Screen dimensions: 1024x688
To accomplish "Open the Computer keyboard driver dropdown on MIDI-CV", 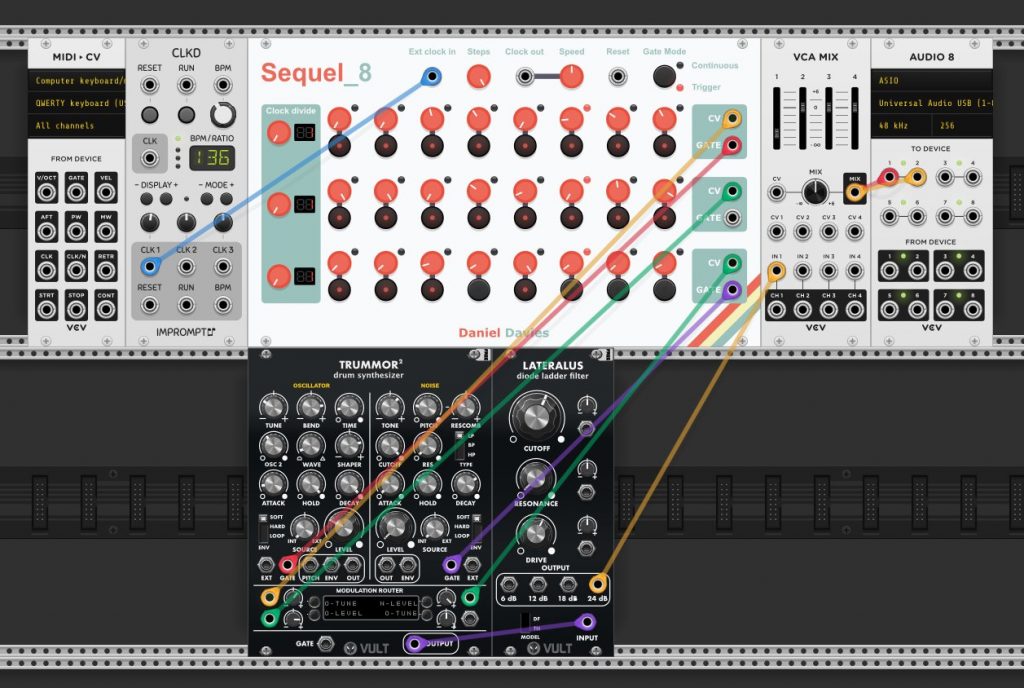I will click(76, 81).
